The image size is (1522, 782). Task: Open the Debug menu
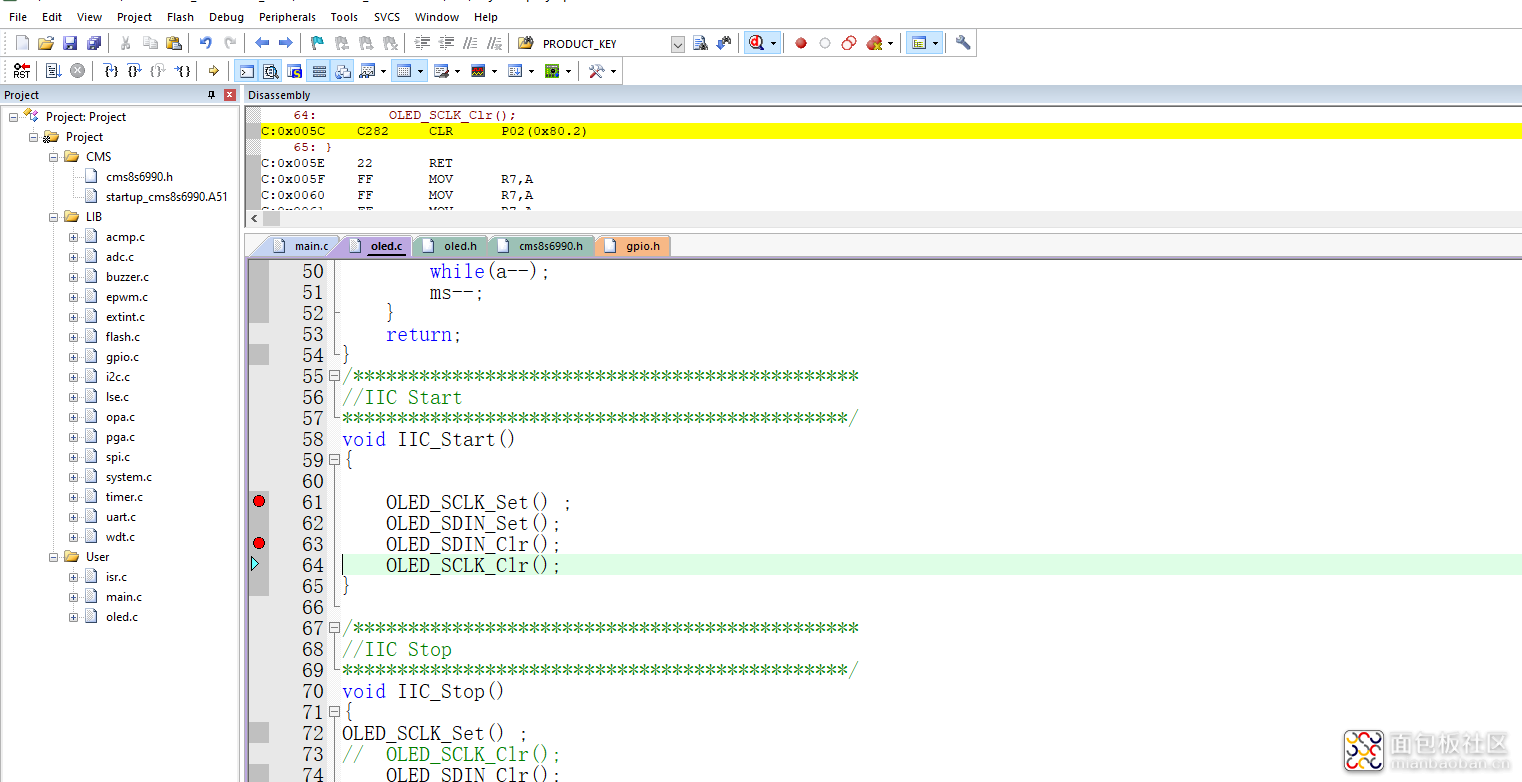tap(226, 17)
